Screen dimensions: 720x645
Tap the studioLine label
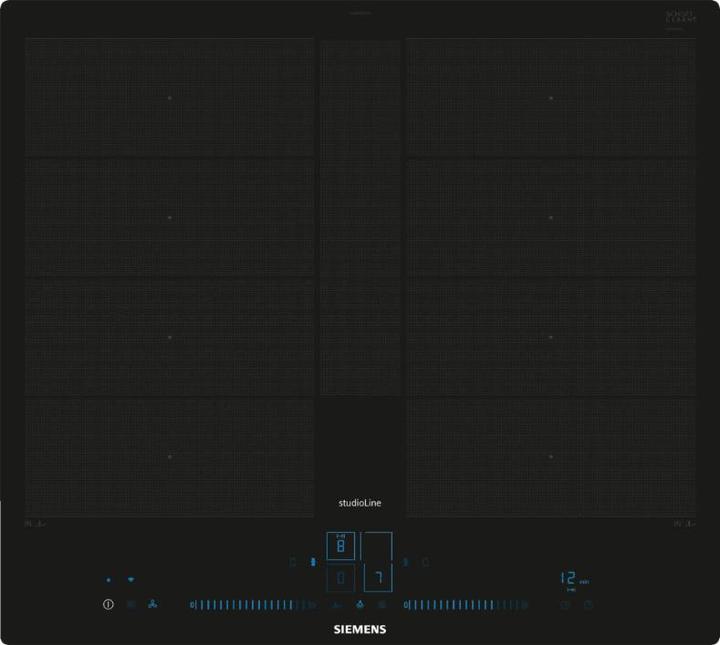point(359,503)
